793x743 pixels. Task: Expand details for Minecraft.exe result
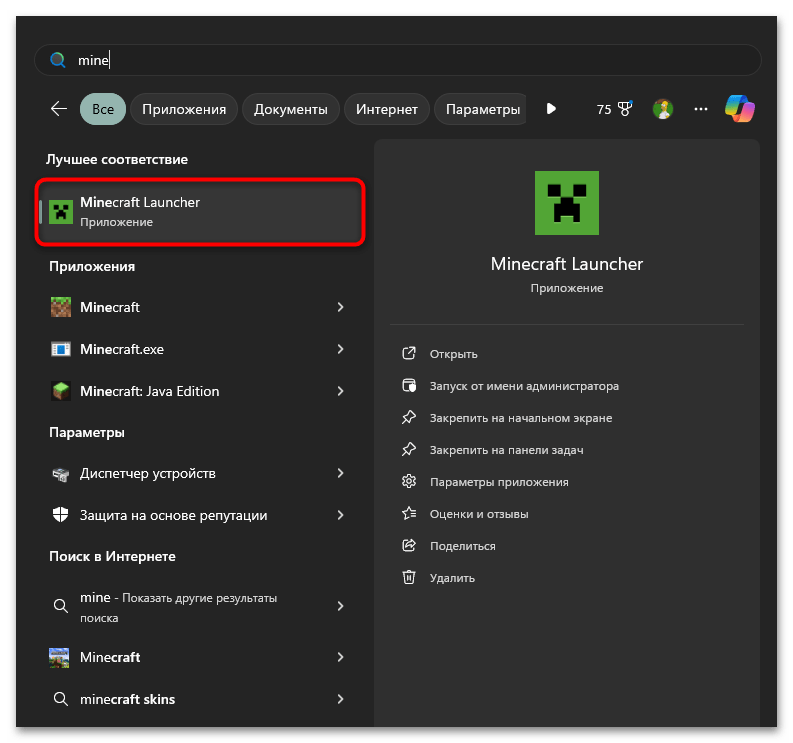click(340, 349)
